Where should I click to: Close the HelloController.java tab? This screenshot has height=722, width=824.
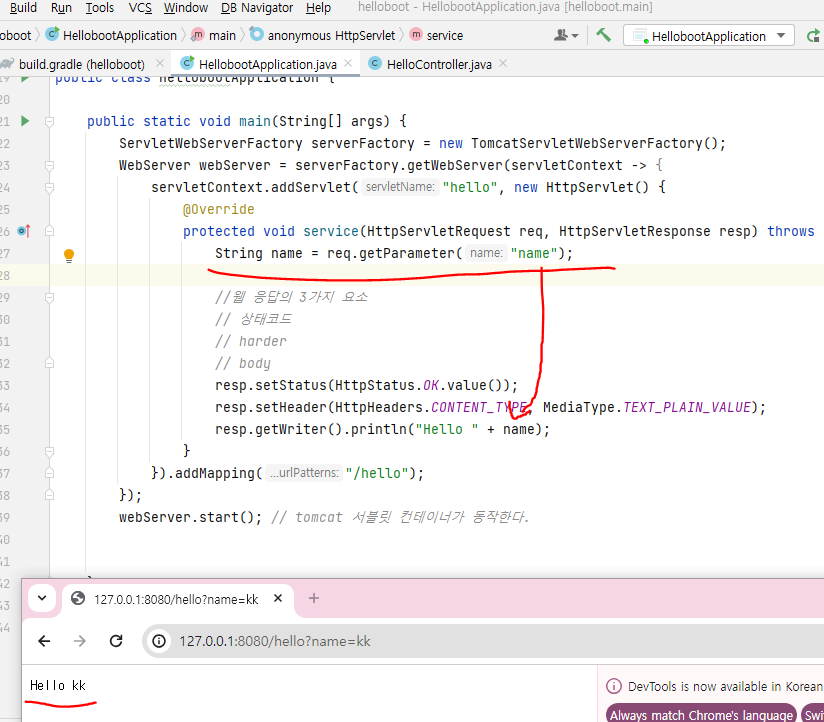[503, 64]
